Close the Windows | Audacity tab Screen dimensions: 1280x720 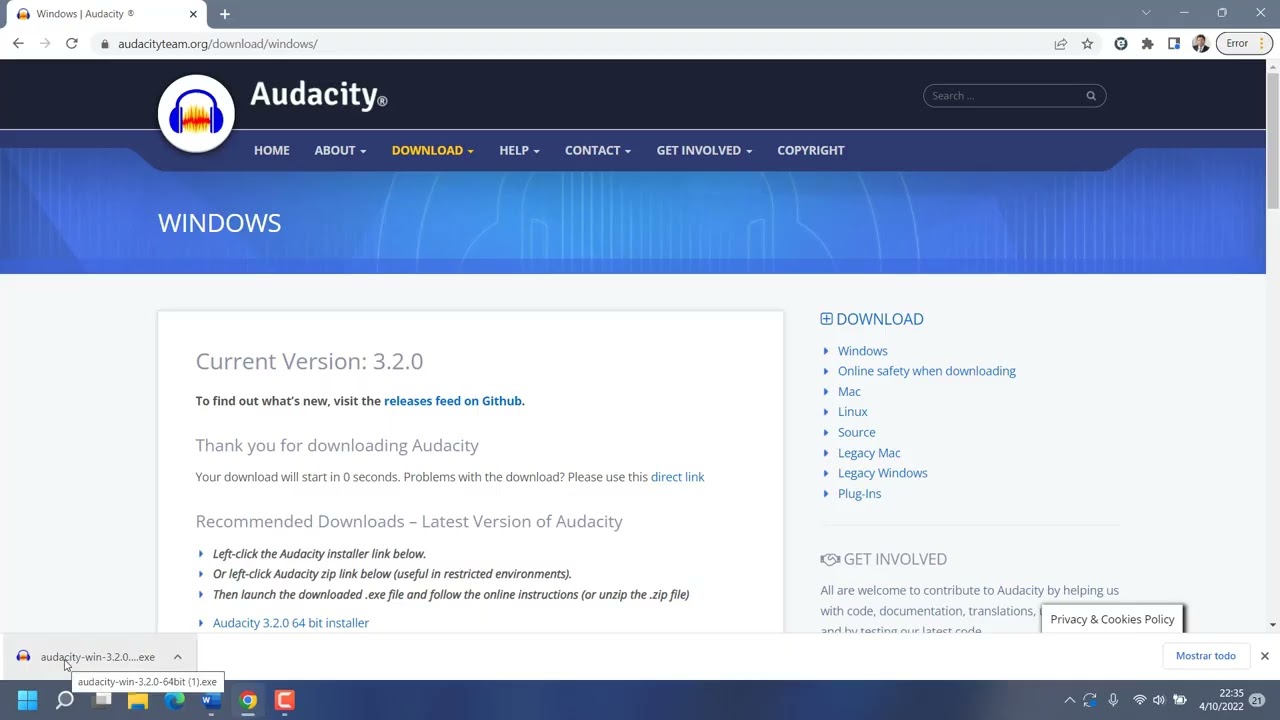tap(193, 14)
